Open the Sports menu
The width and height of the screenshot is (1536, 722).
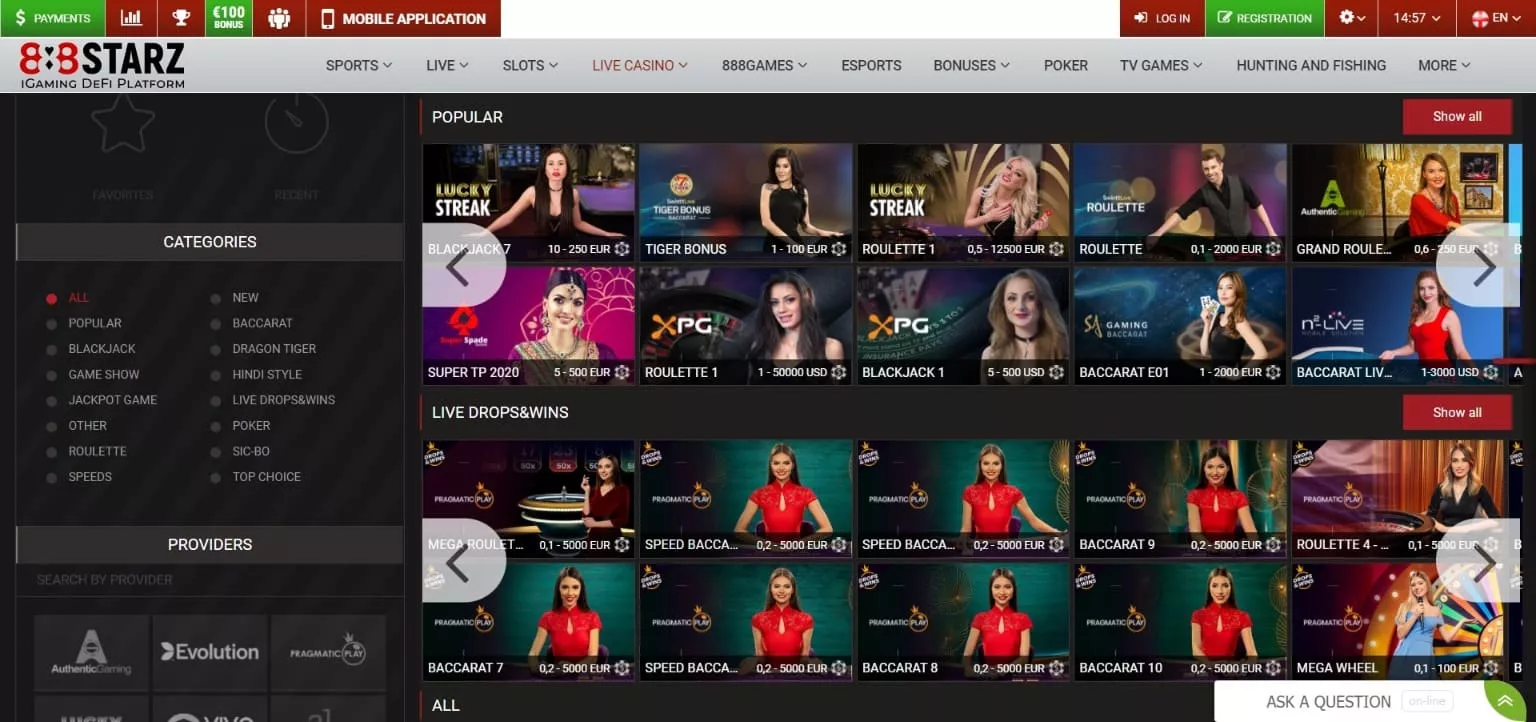point(358,65)
